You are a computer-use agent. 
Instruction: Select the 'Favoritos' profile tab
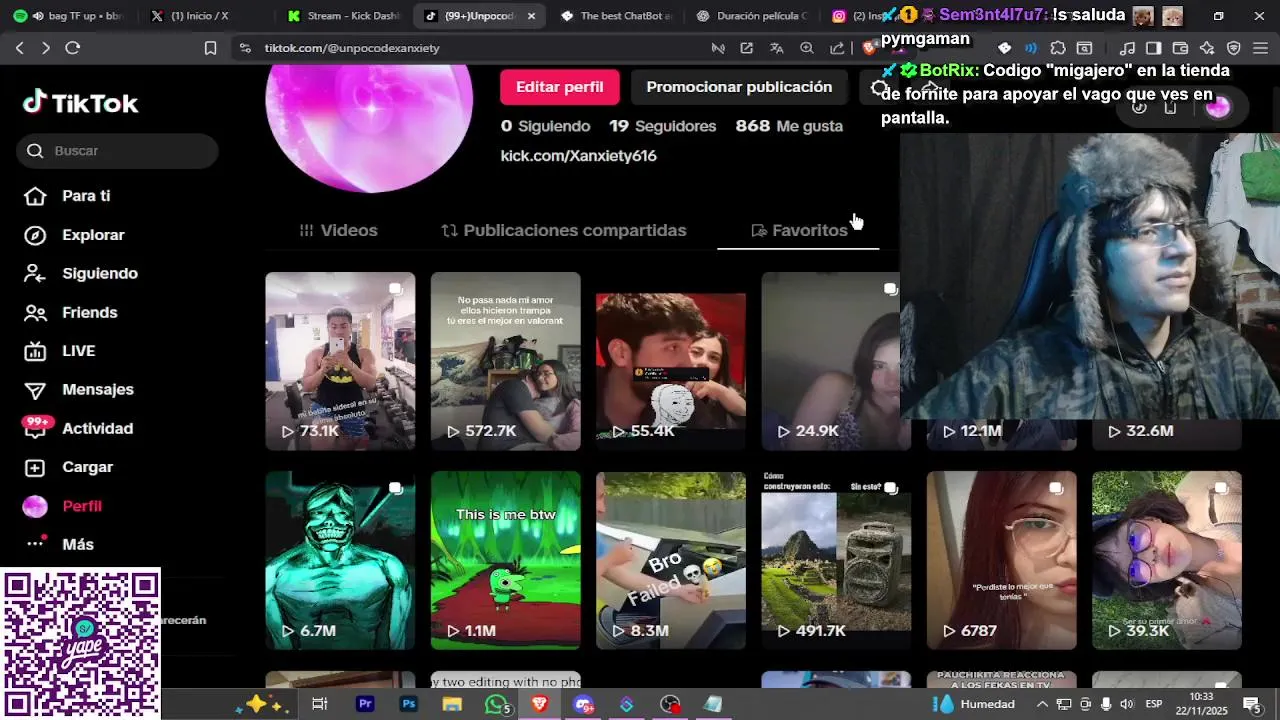799,230
